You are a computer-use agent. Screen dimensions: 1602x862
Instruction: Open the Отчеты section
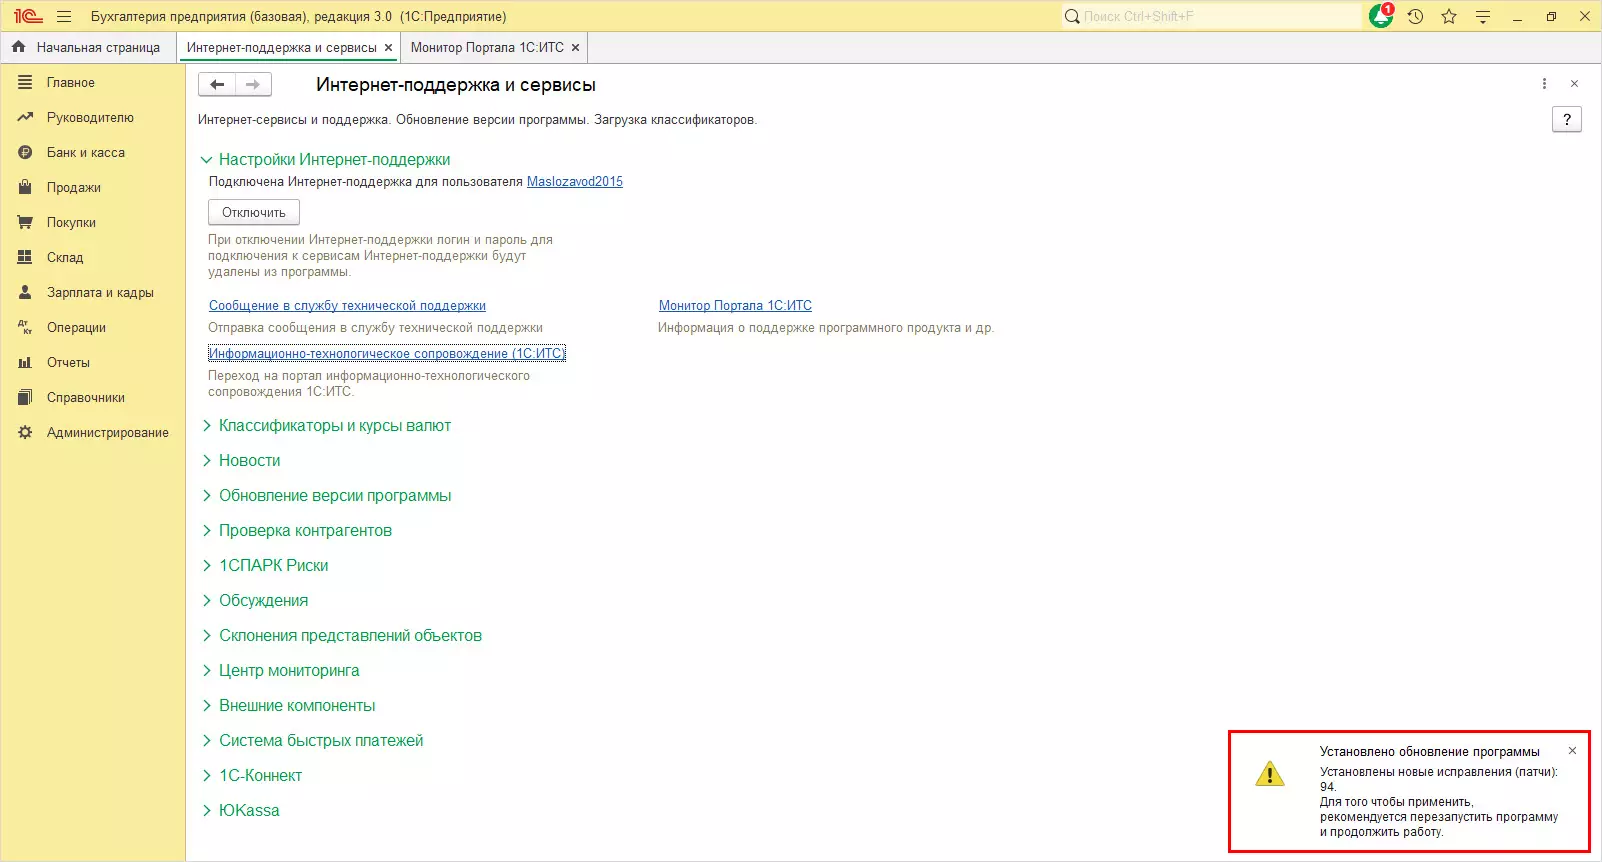68,363
